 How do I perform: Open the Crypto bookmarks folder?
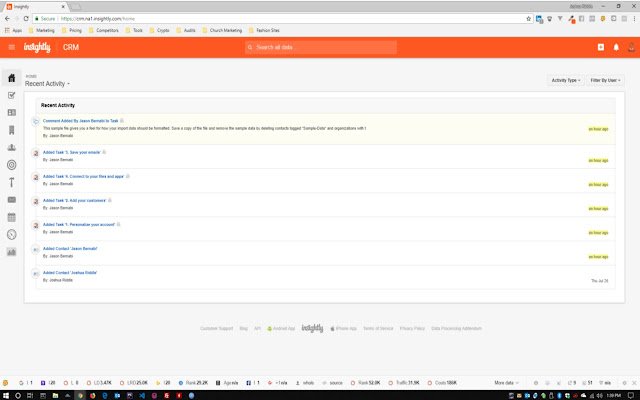[x=160, y=30]
